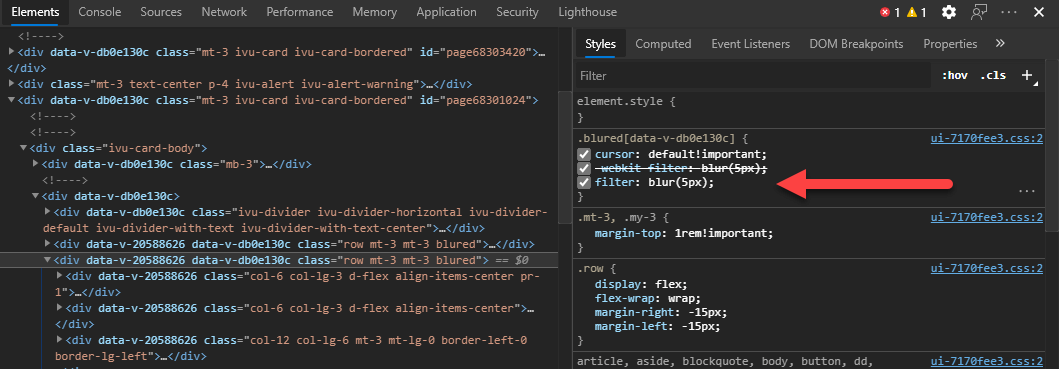Collapse the ivu-card-body div node
The image size is (1059, 369).
tap(24, 148)
